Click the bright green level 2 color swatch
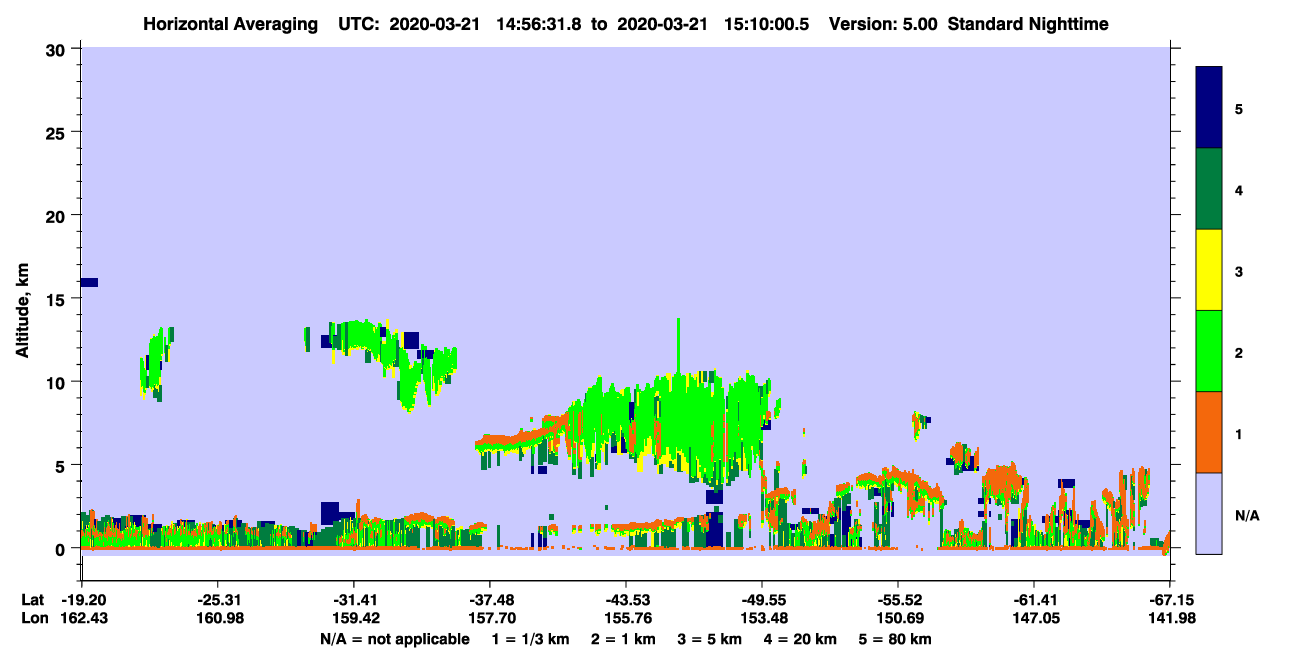The width and height of the screenshot is (1300, 667). (1209, 351)
